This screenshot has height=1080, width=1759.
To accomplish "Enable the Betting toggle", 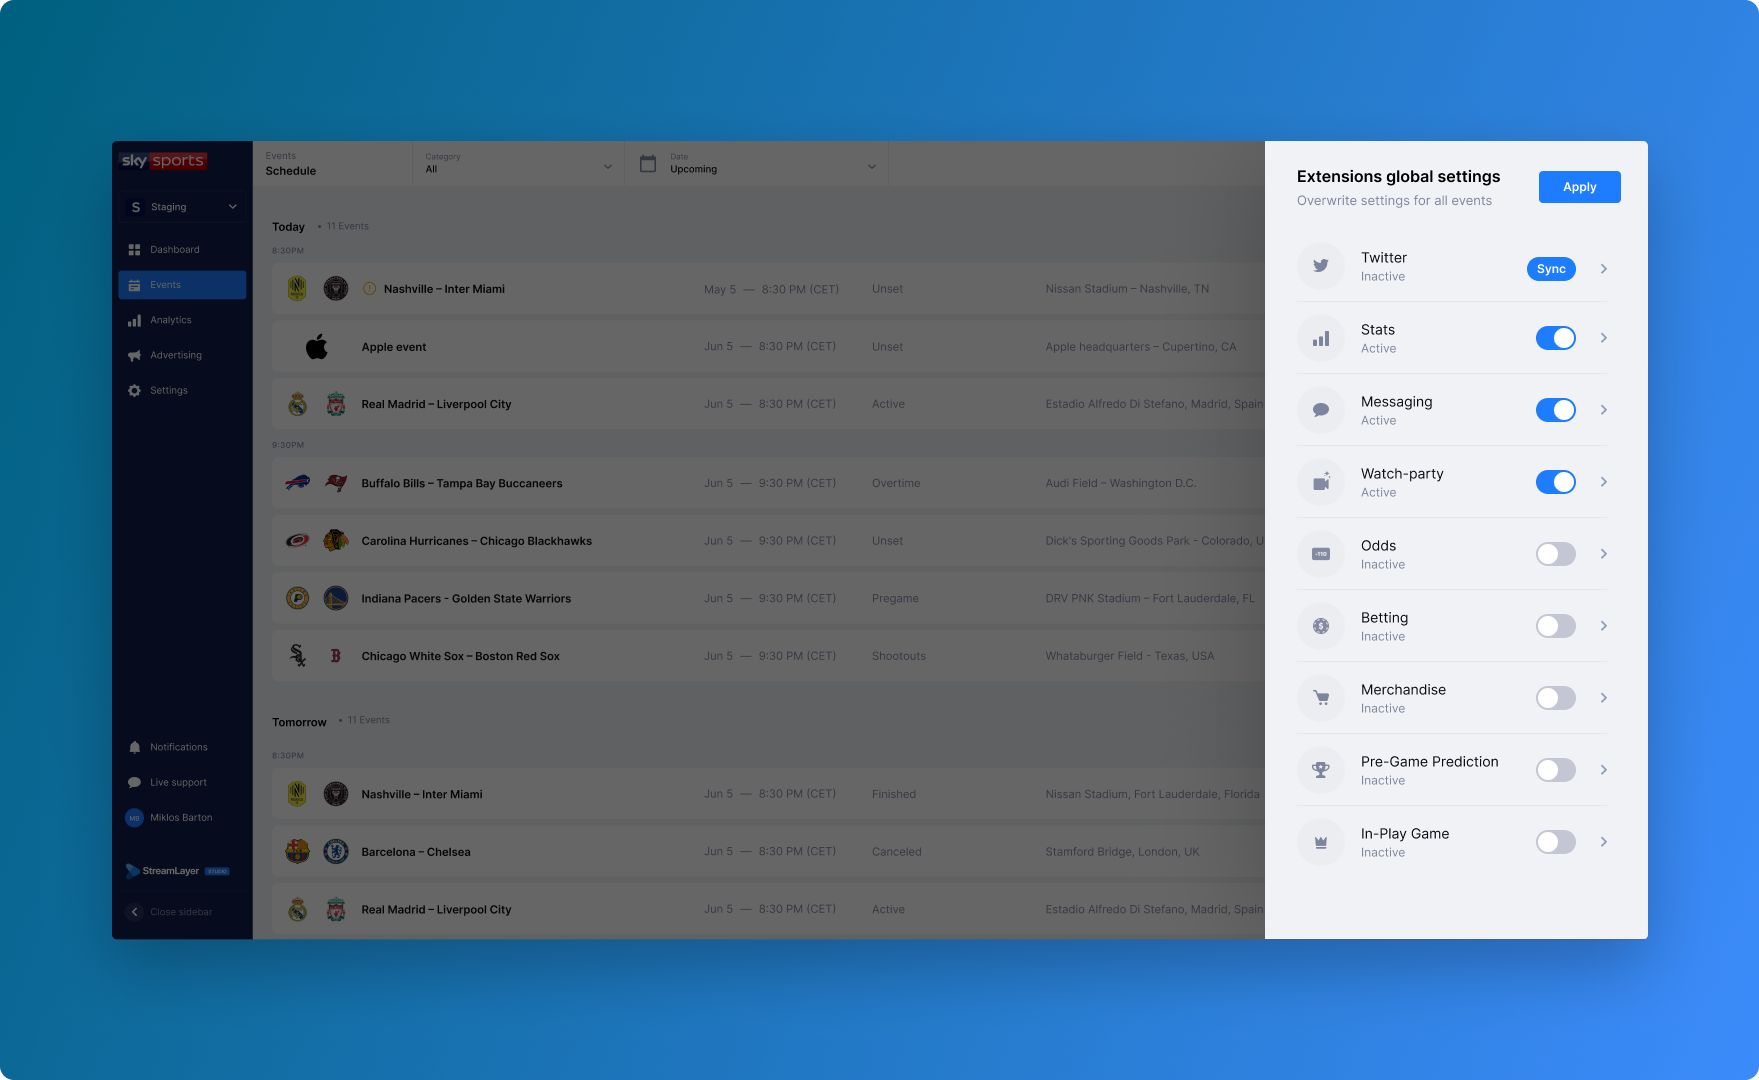I will pos(1556,626).
